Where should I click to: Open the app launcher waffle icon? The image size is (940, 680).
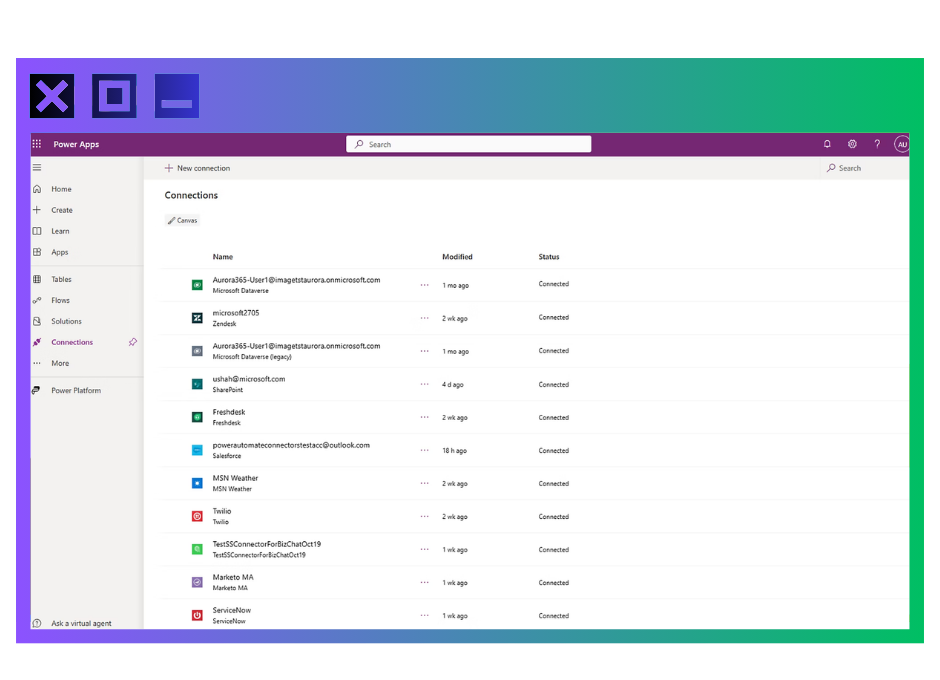(37, 144)
